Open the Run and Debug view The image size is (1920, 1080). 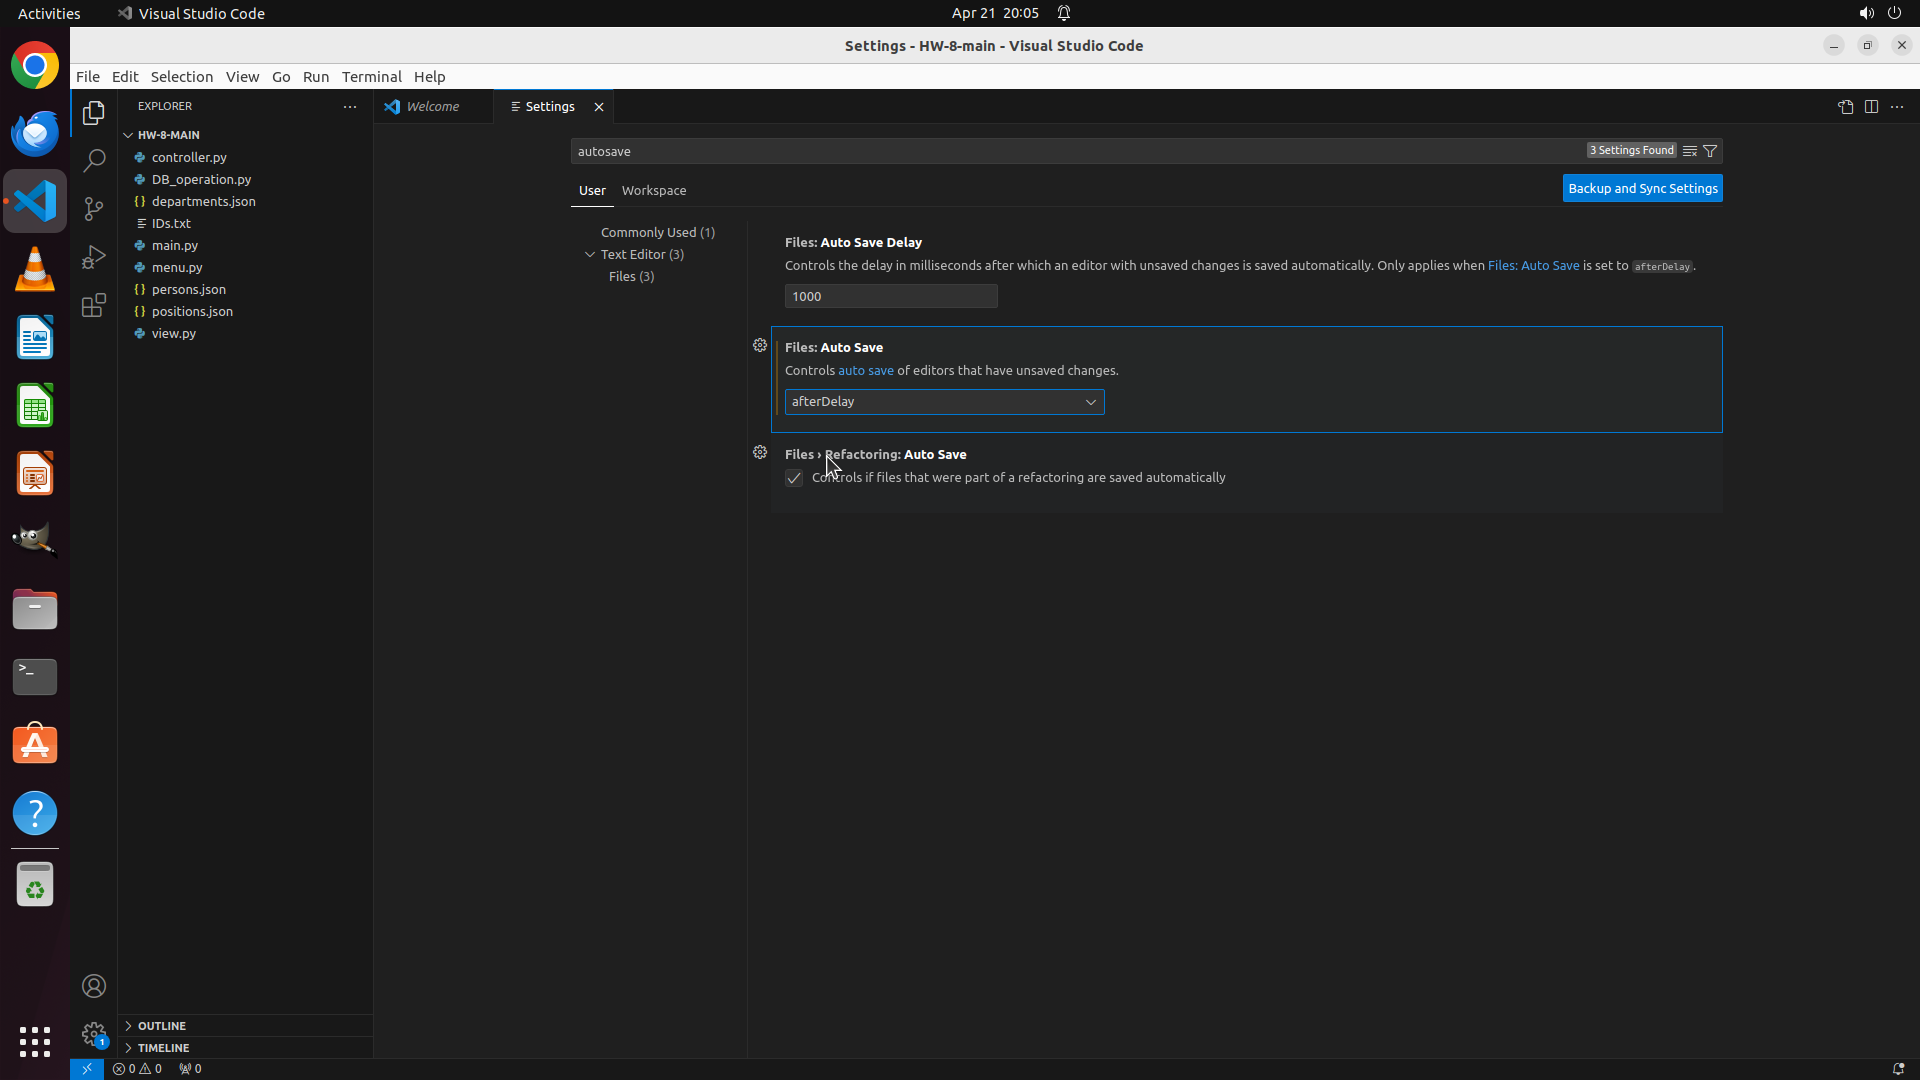94,257
